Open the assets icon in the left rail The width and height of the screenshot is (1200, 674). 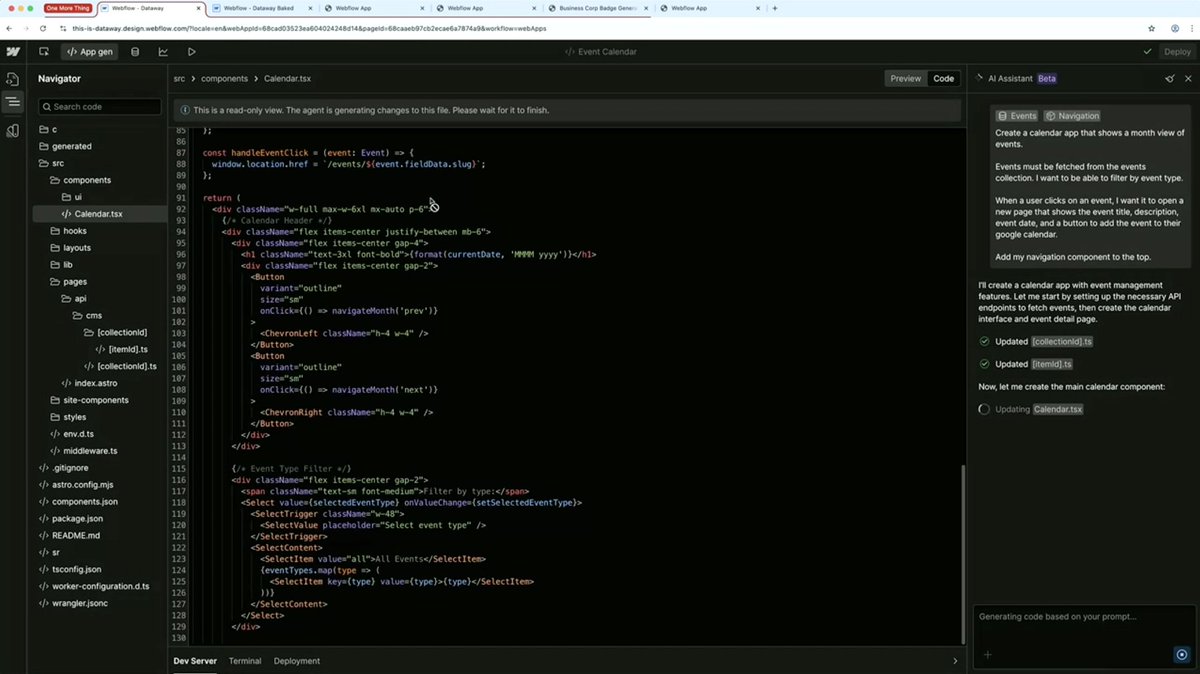[12, 130]
